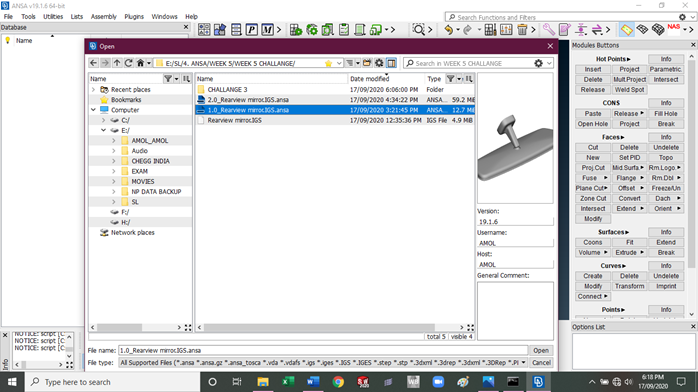Create a new folder via the folder icon
Viewport: 698px width, 392px height.
367,63
